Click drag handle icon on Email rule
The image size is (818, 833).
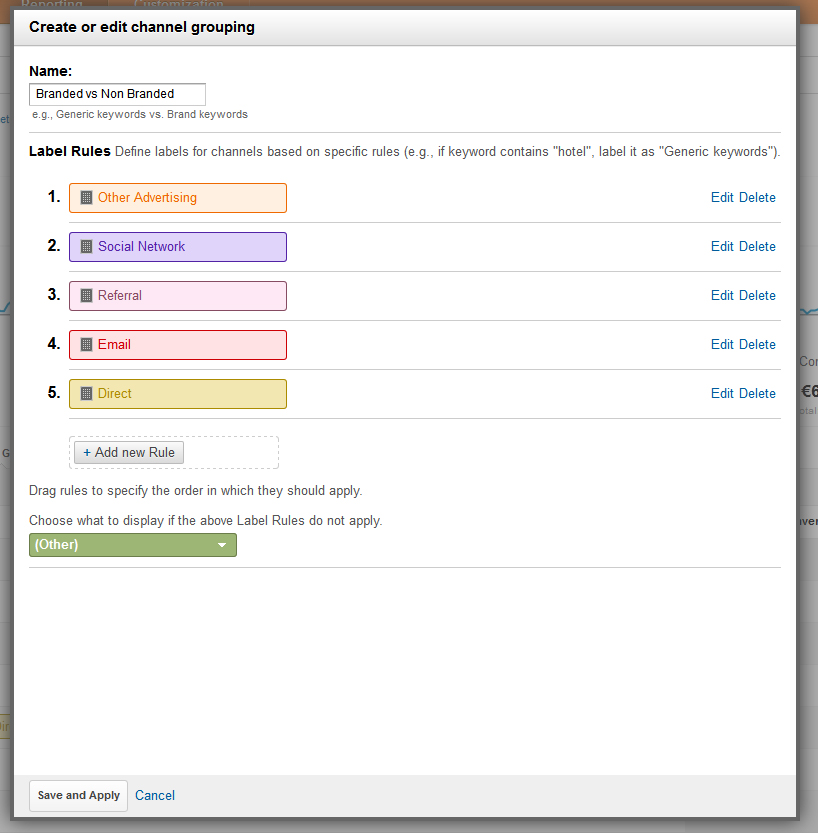[86, 345]
